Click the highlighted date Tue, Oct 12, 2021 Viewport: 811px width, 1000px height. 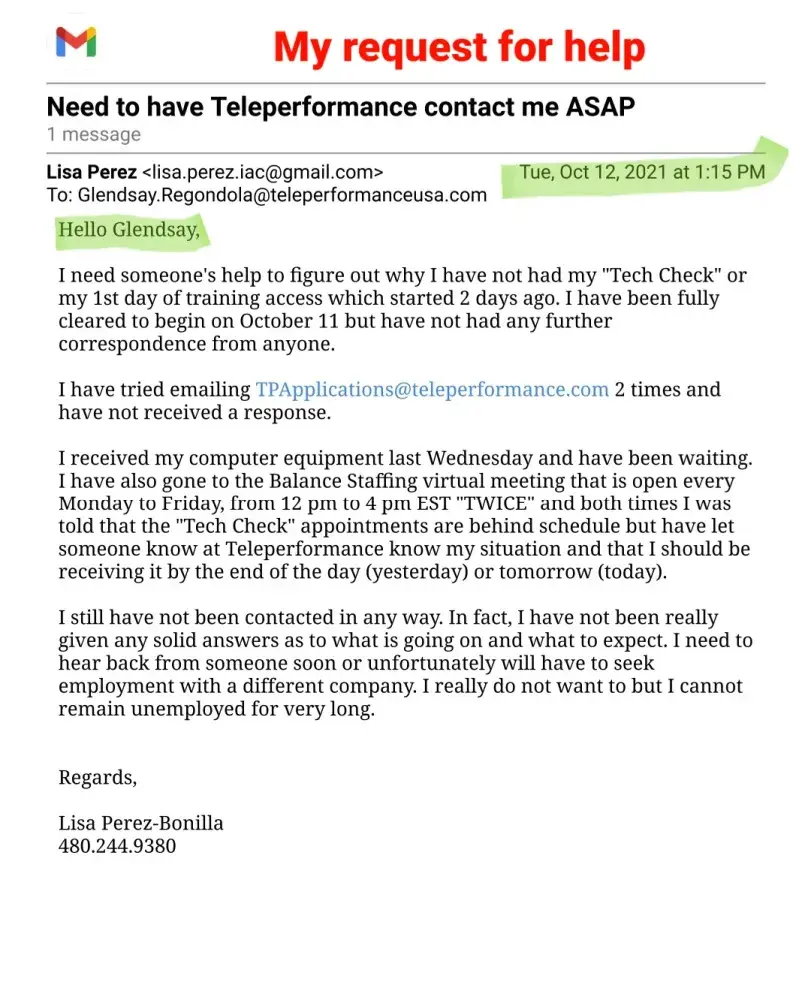coord(642,172)
